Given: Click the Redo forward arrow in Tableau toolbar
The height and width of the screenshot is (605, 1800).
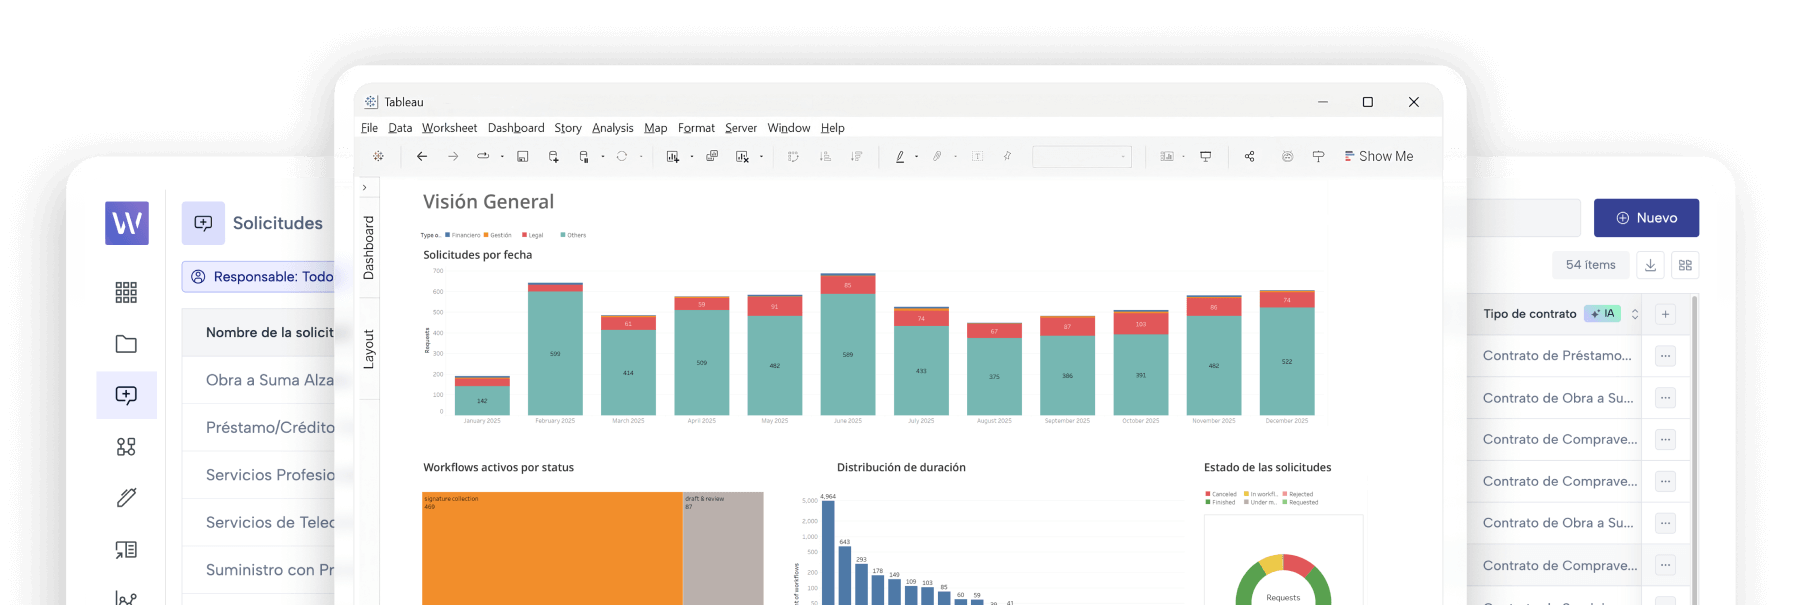Looking at the screenshot, I should (453, 156).
